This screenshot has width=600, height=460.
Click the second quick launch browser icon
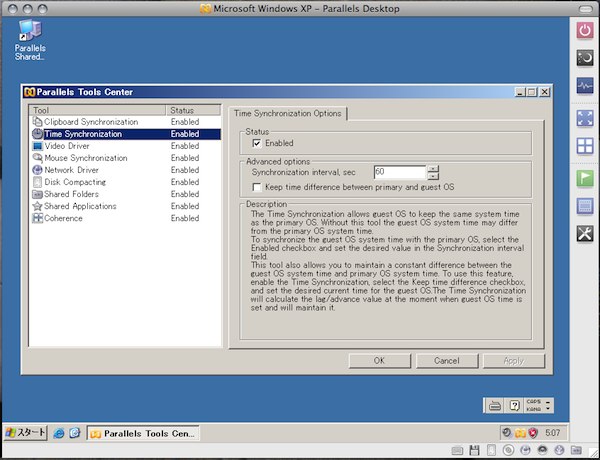pos(75,433)
